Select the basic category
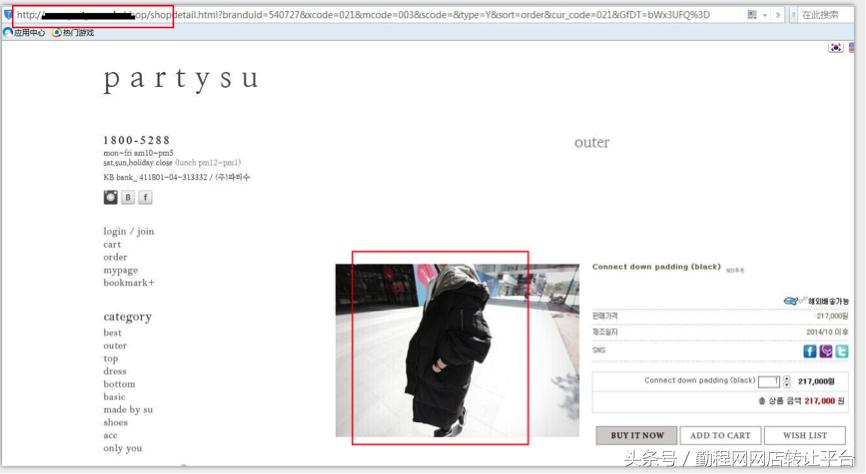866x474 pixels. point(114,397)
